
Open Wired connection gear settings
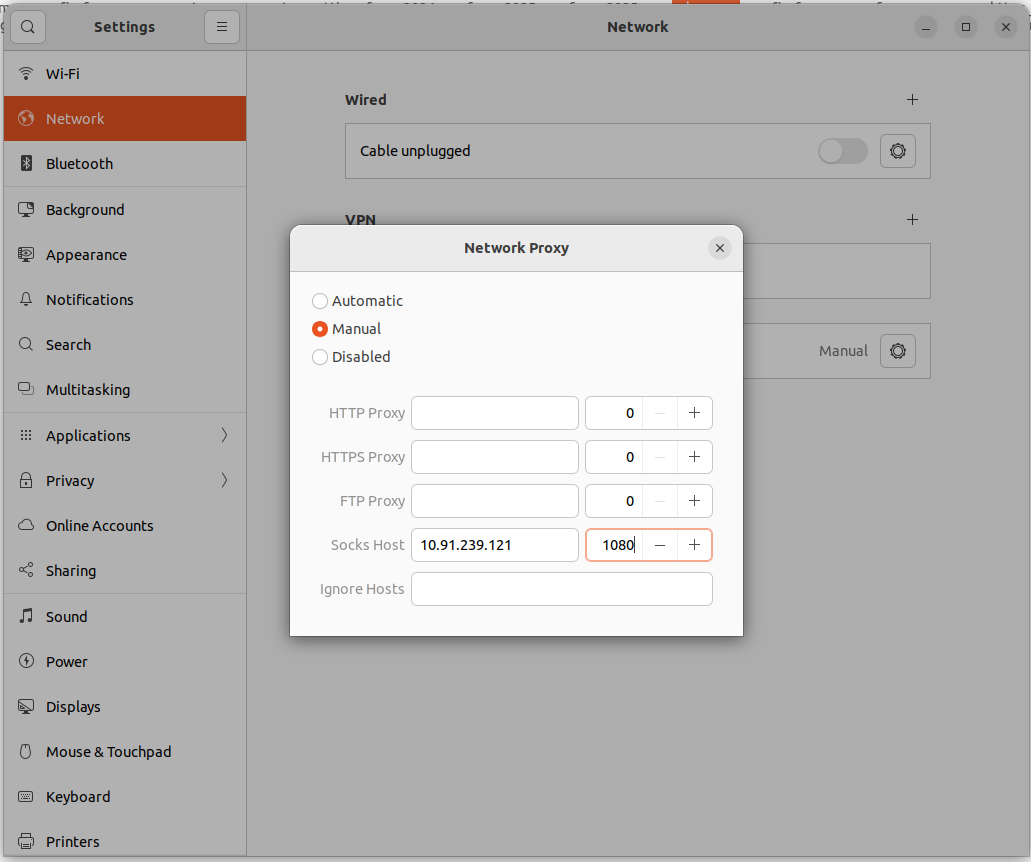pos(897,151)
